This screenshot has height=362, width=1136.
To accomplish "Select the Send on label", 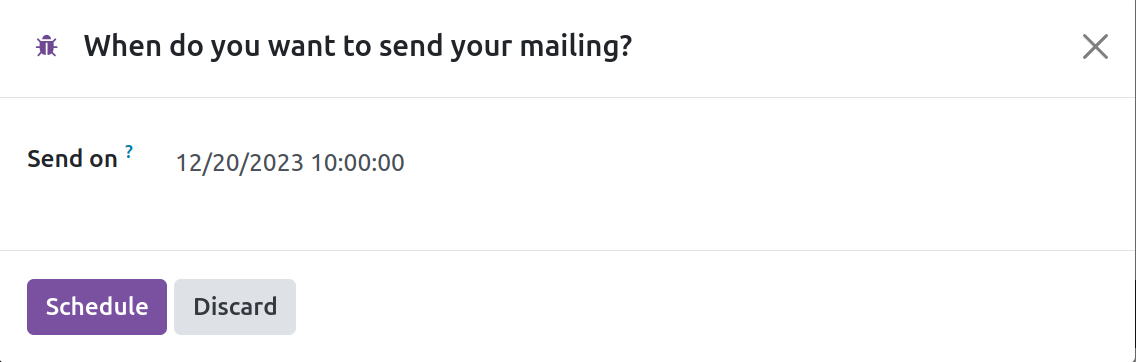I will 72,159.
